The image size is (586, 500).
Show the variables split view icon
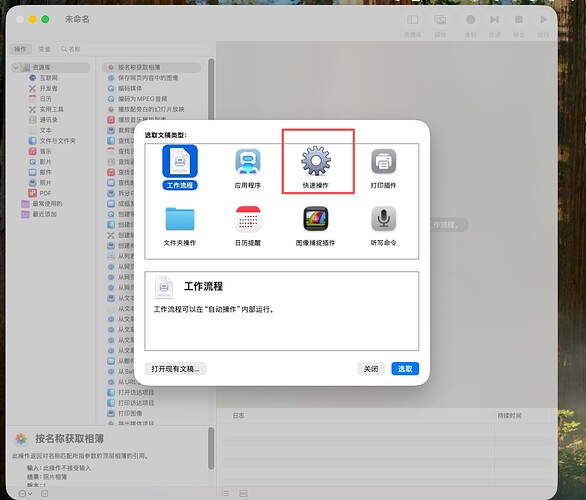243,494
